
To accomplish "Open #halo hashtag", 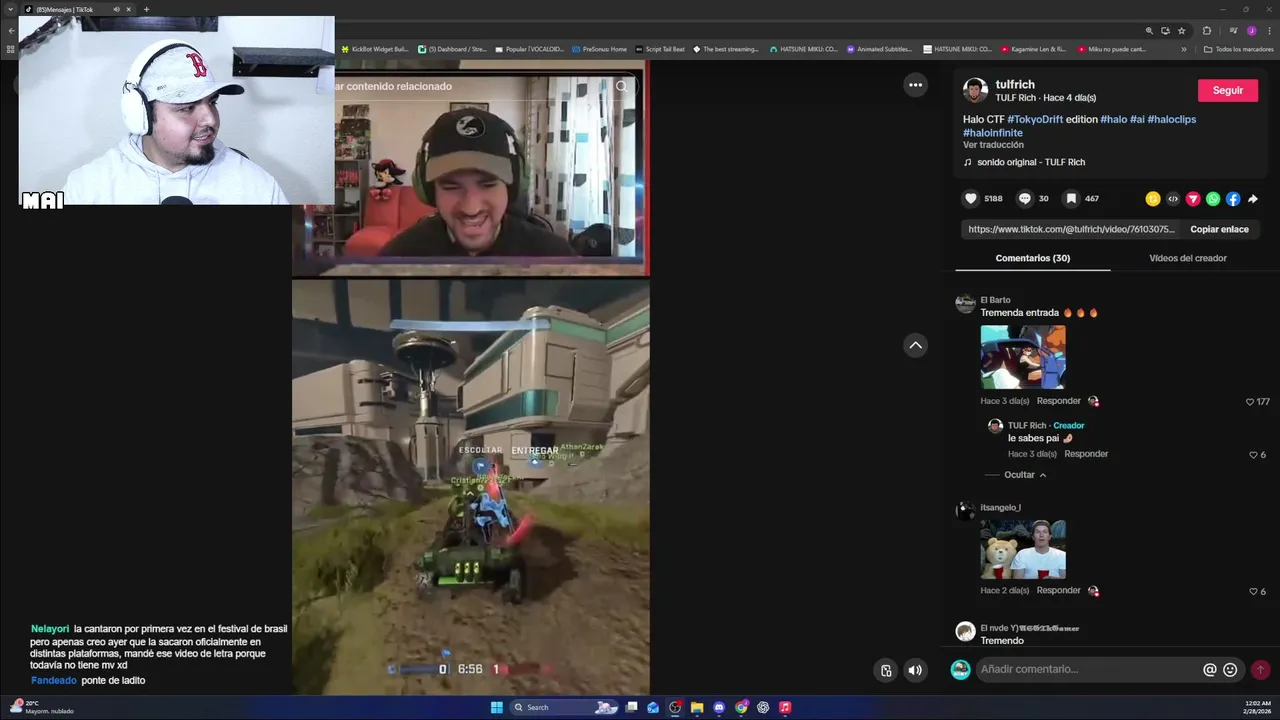I will (1113, 119).
